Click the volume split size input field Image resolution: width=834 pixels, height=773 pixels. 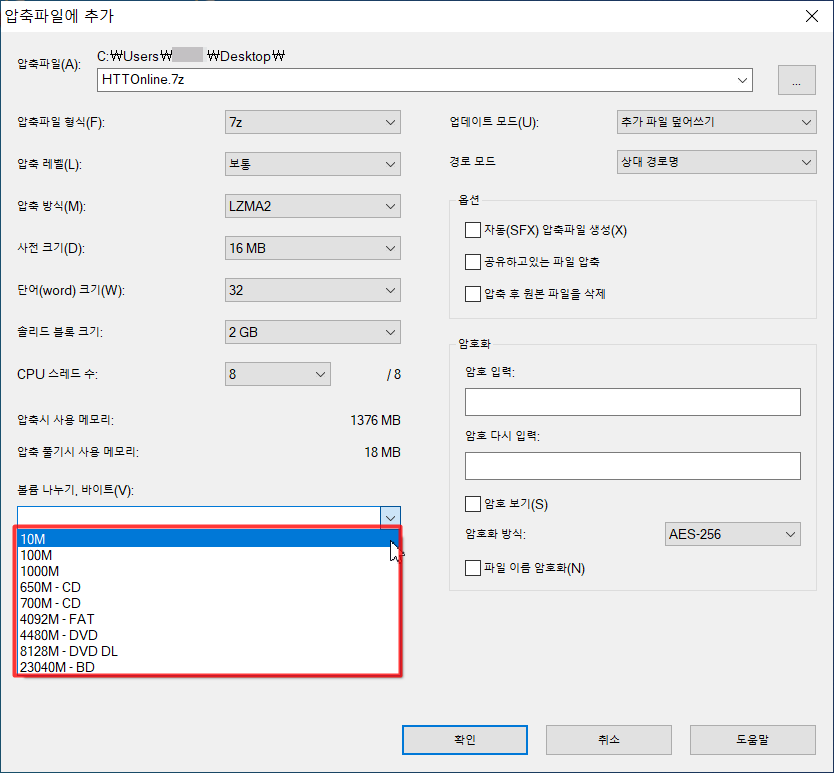199,517
